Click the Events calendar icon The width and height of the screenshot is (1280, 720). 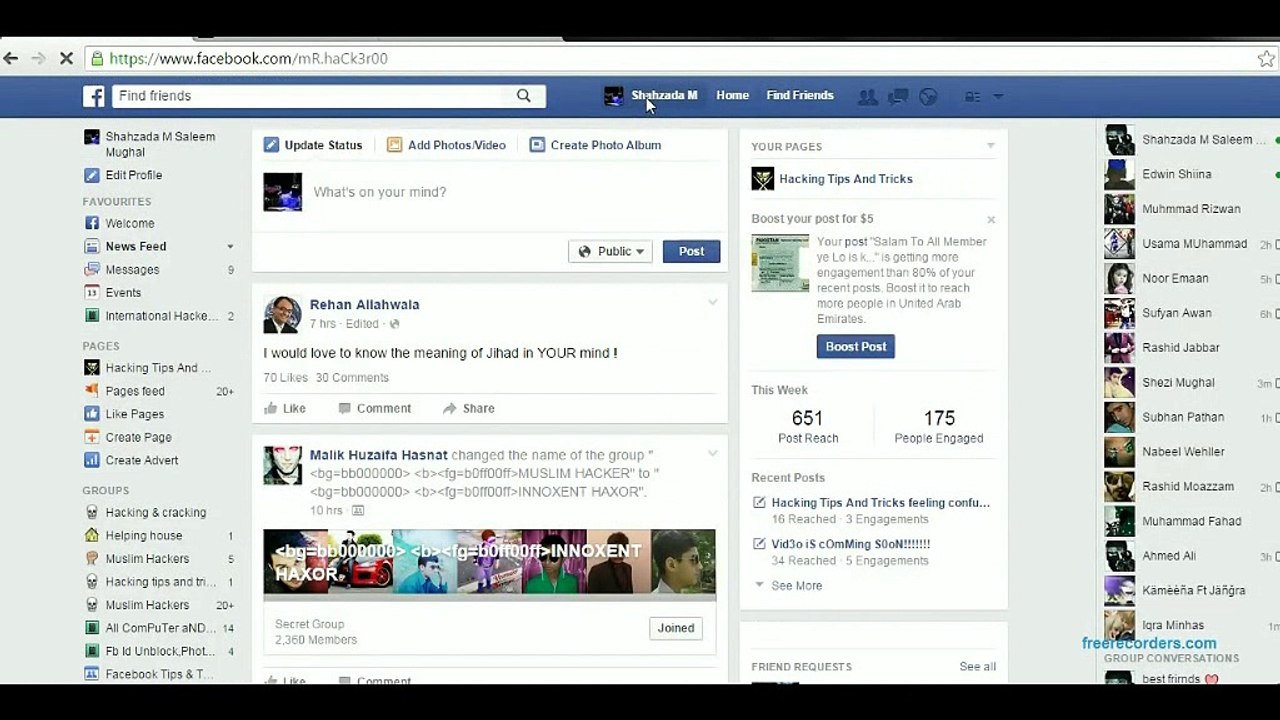point(92,293)
